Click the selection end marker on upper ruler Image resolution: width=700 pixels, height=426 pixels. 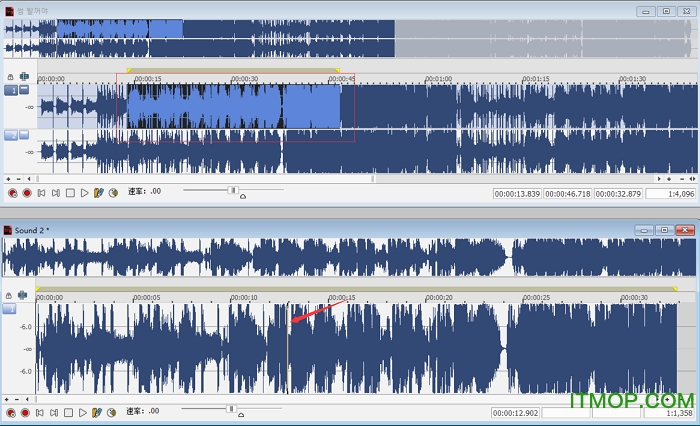click(338, 70)
